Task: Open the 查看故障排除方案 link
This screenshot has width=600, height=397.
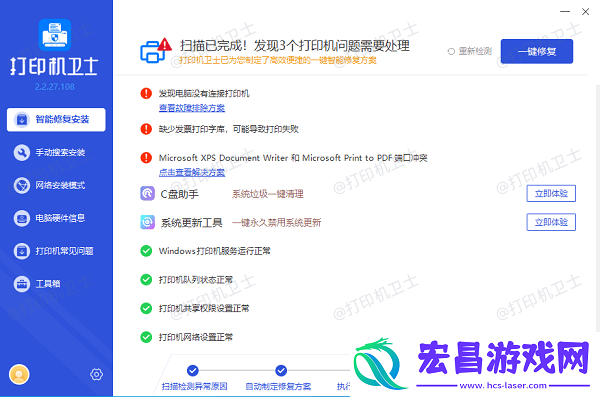Action: (192, 108)
